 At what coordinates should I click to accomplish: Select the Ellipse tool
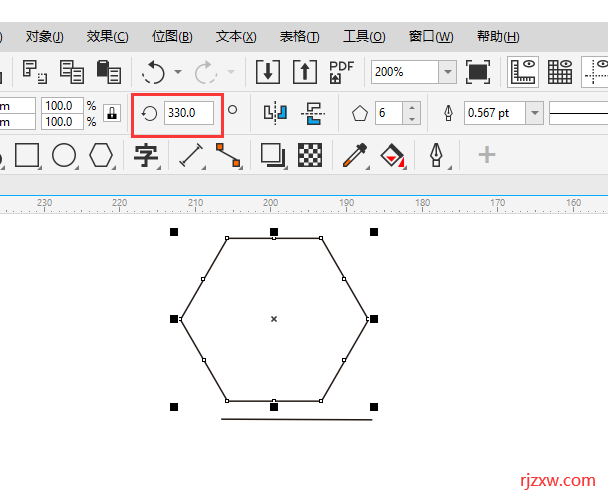tap(64, 155)
